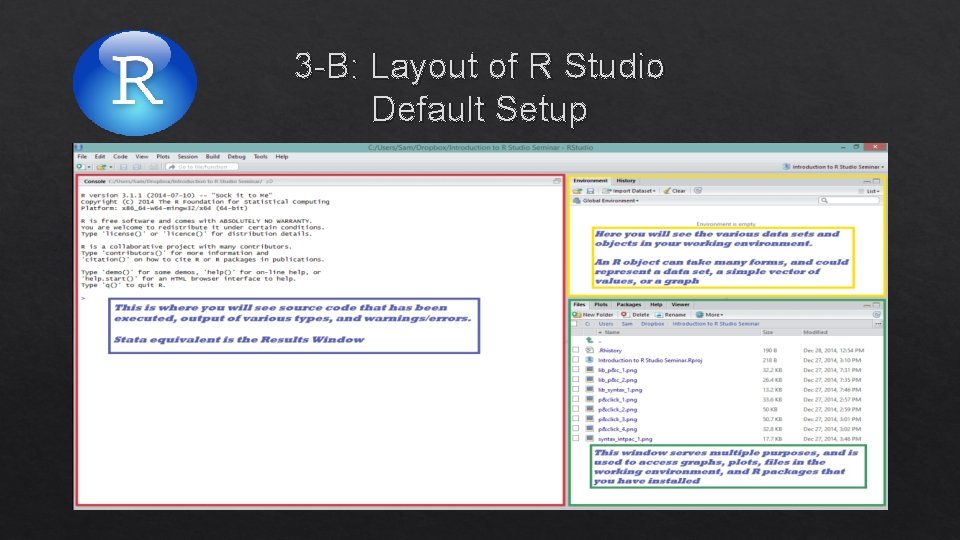Open the recent files dropdown arrow beside Open icon
This screenshot has height=540, width=960.
click(x=111, y=167)
